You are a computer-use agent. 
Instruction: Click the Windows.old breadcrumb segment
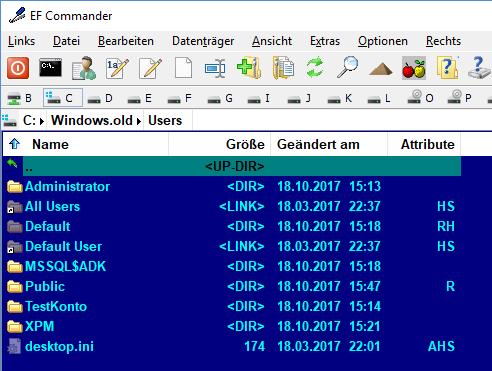[x=92, y=120]
